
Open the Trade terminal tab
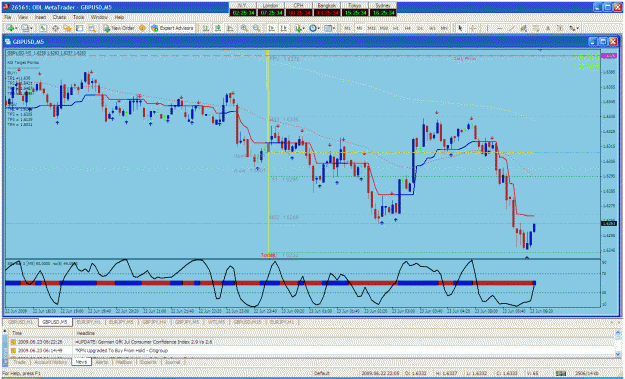(x=20, y=362)
